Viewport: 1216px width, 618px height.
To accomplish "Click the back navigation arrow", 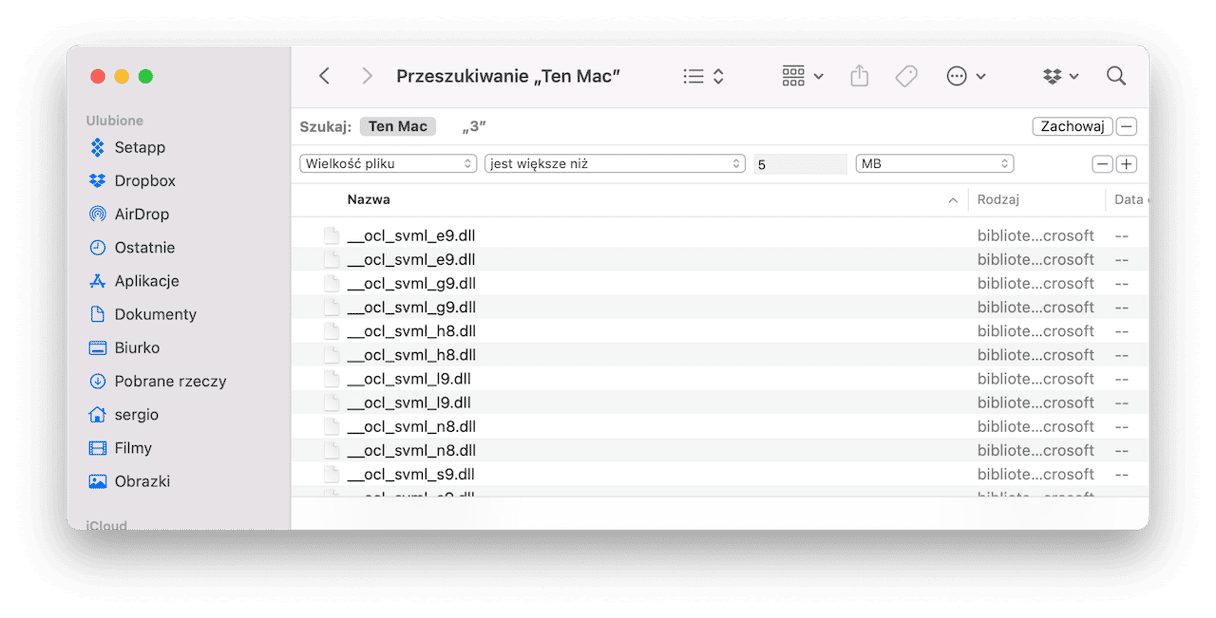I will pos(324,76).
